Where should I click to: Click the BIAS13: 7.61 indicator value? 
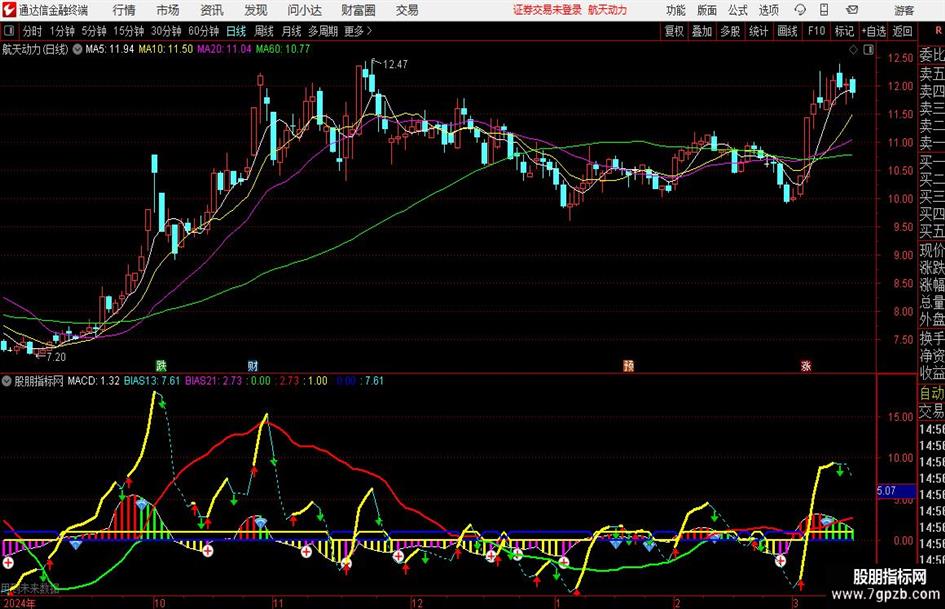152,381
